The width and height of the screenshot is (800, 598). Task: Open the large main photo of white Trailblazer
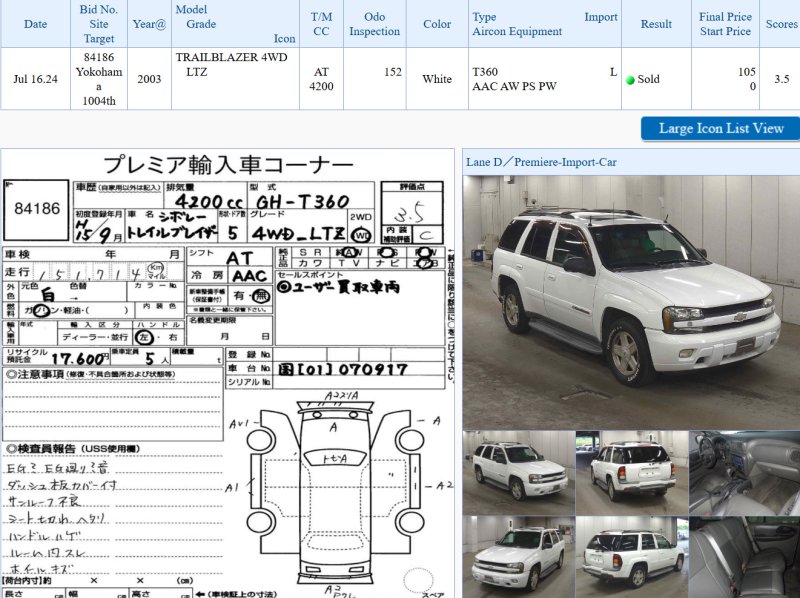point(630,301)
